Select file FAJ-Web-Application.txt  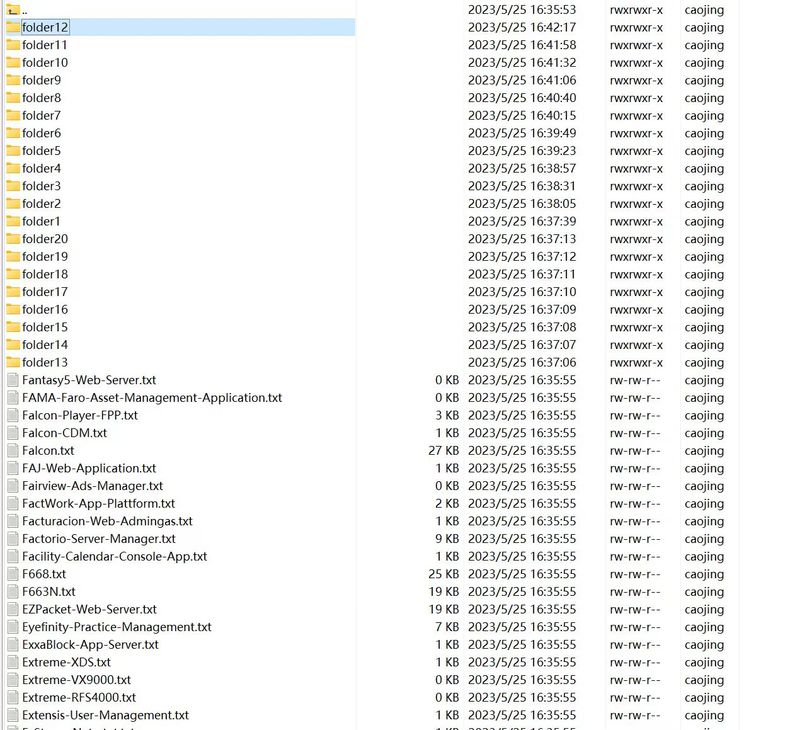[x=89, y=468]
